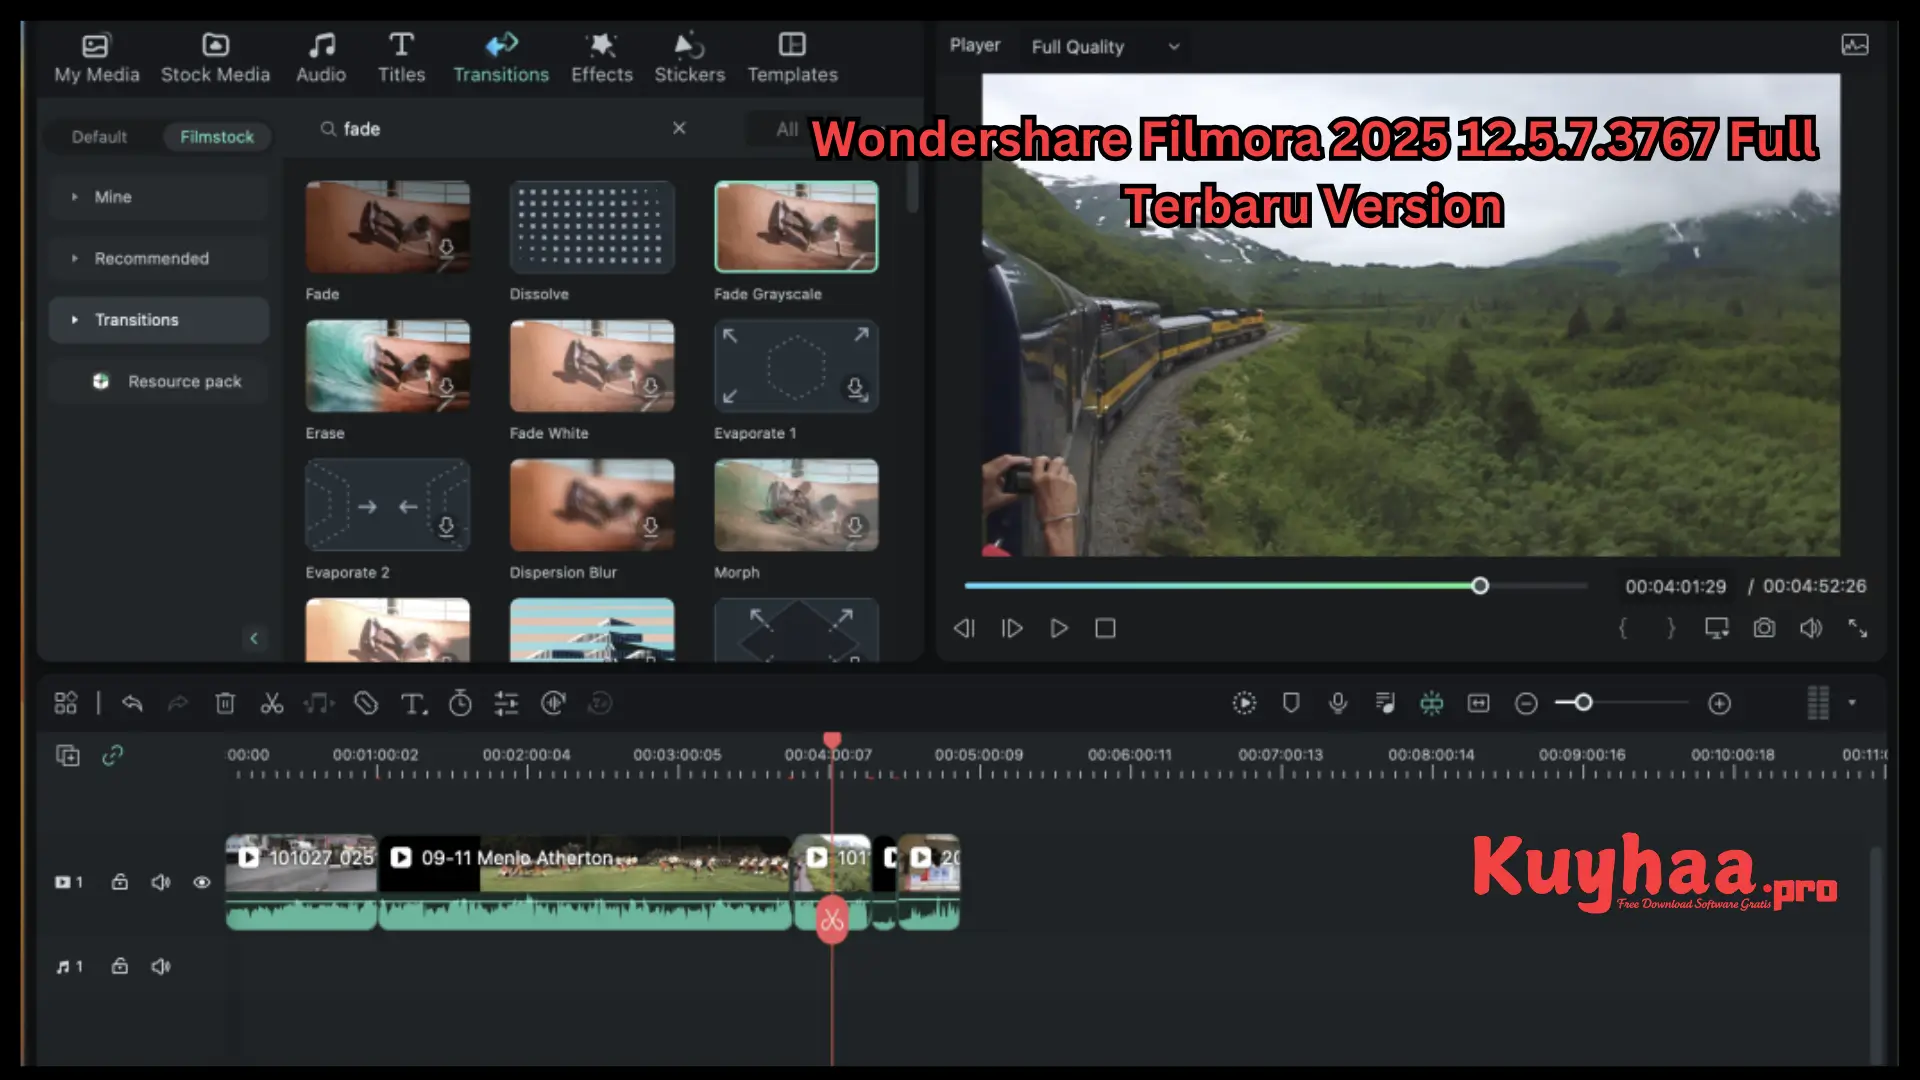Open the Resource pack entry
1920x1080 pixels.
160,381
